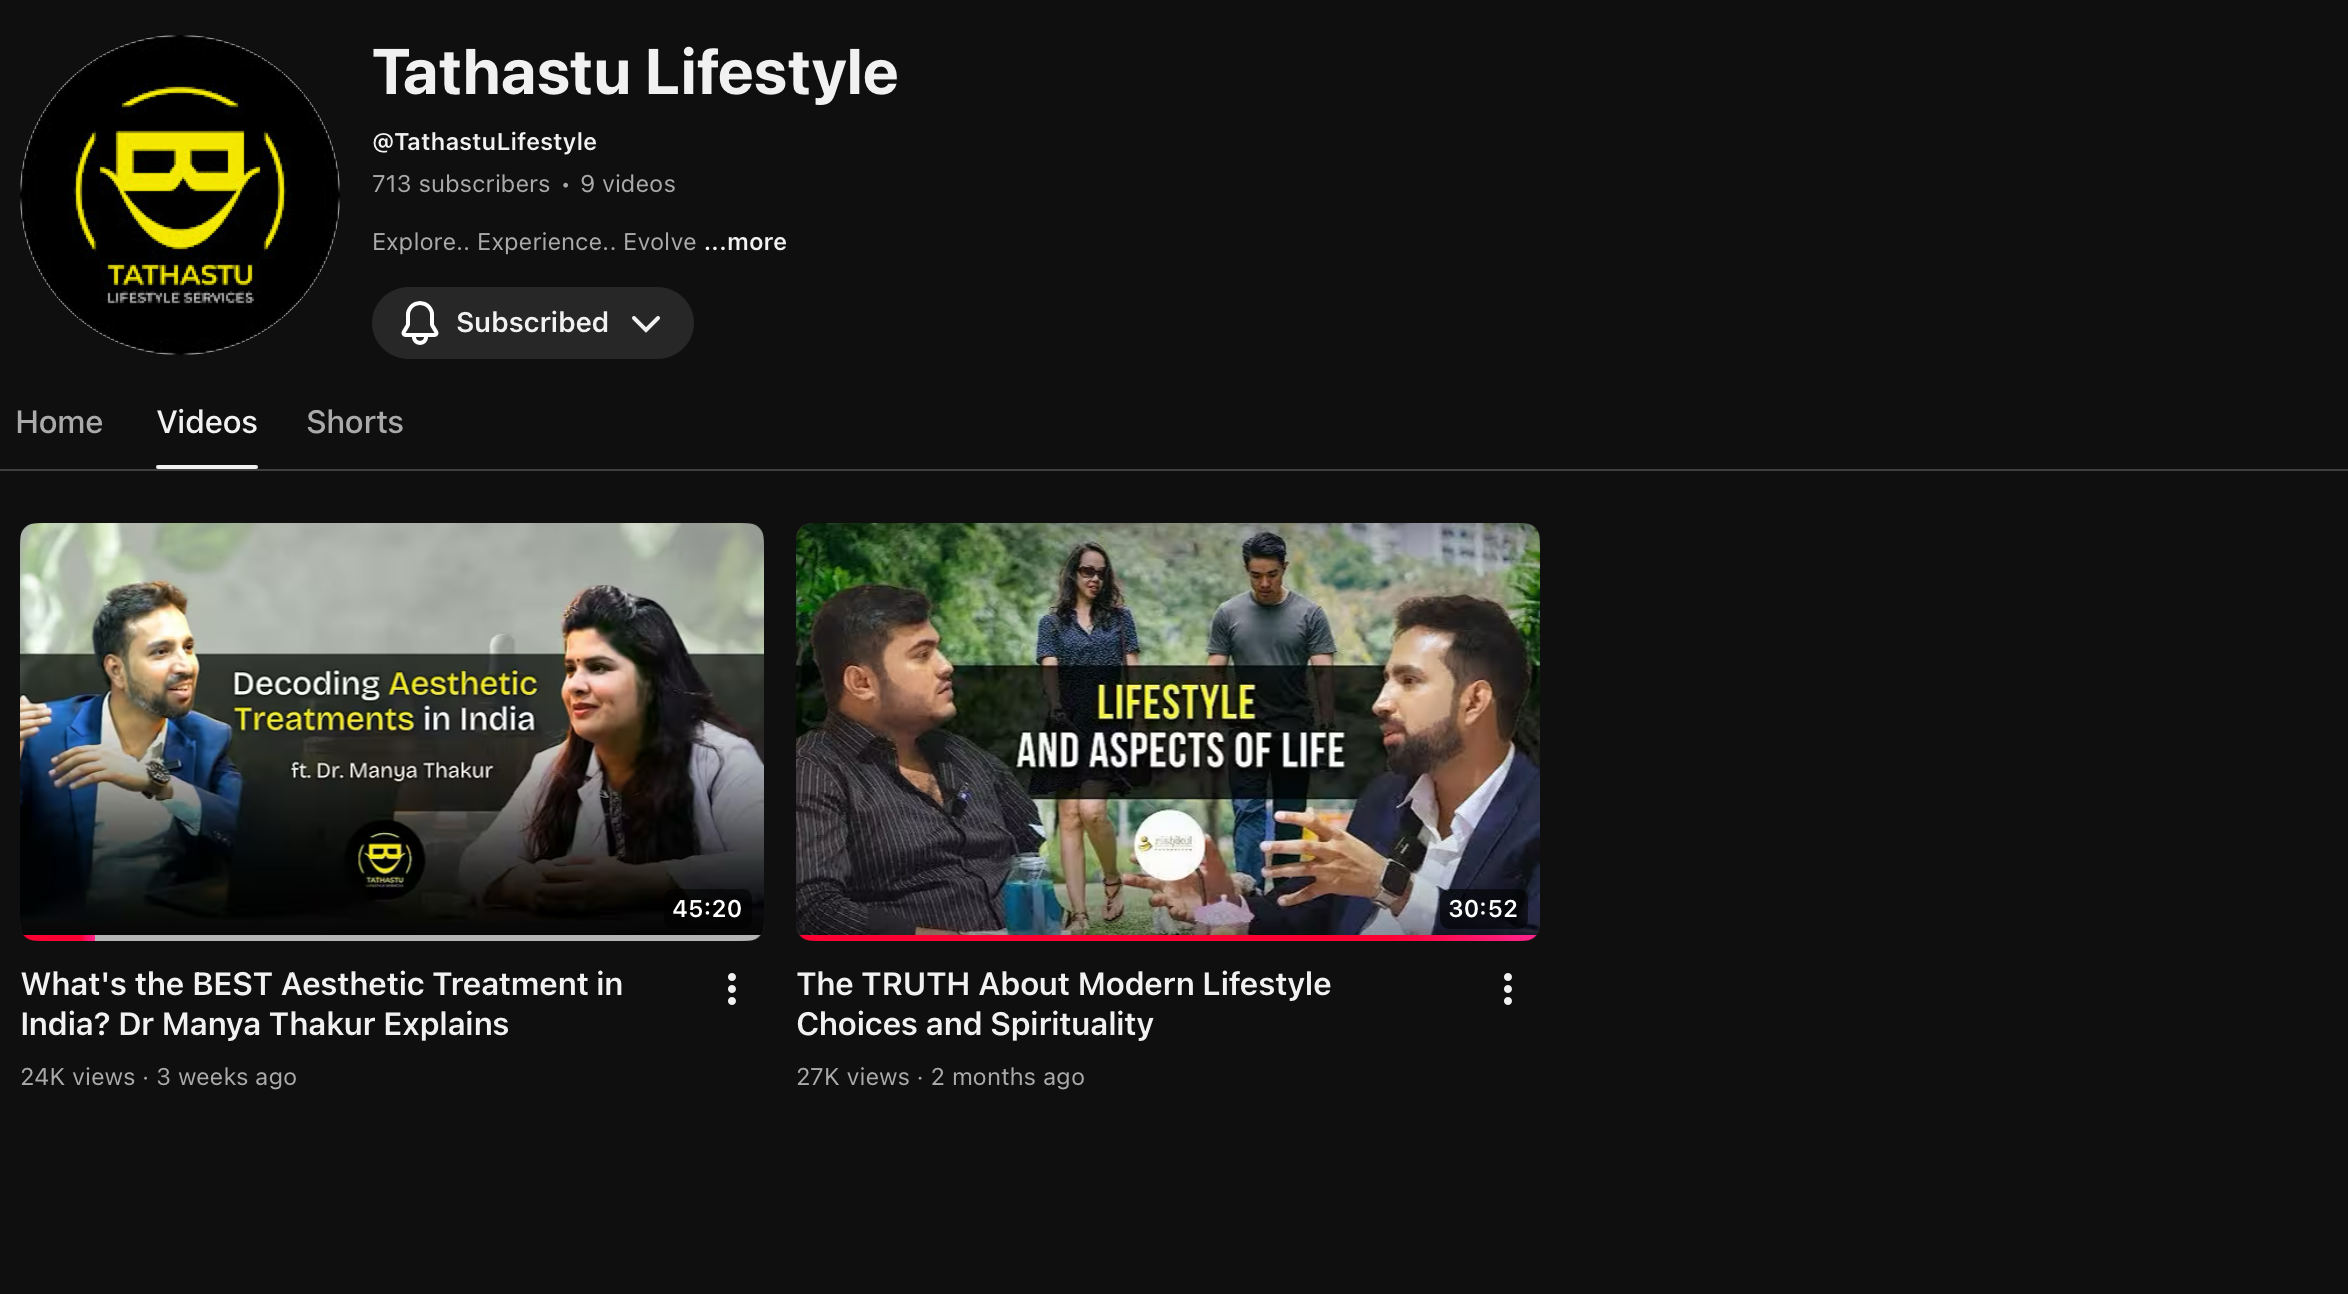
Task: Click the @TathastuLifestyle channel handle
Action: pyautogui.click(x=484, y=142)
